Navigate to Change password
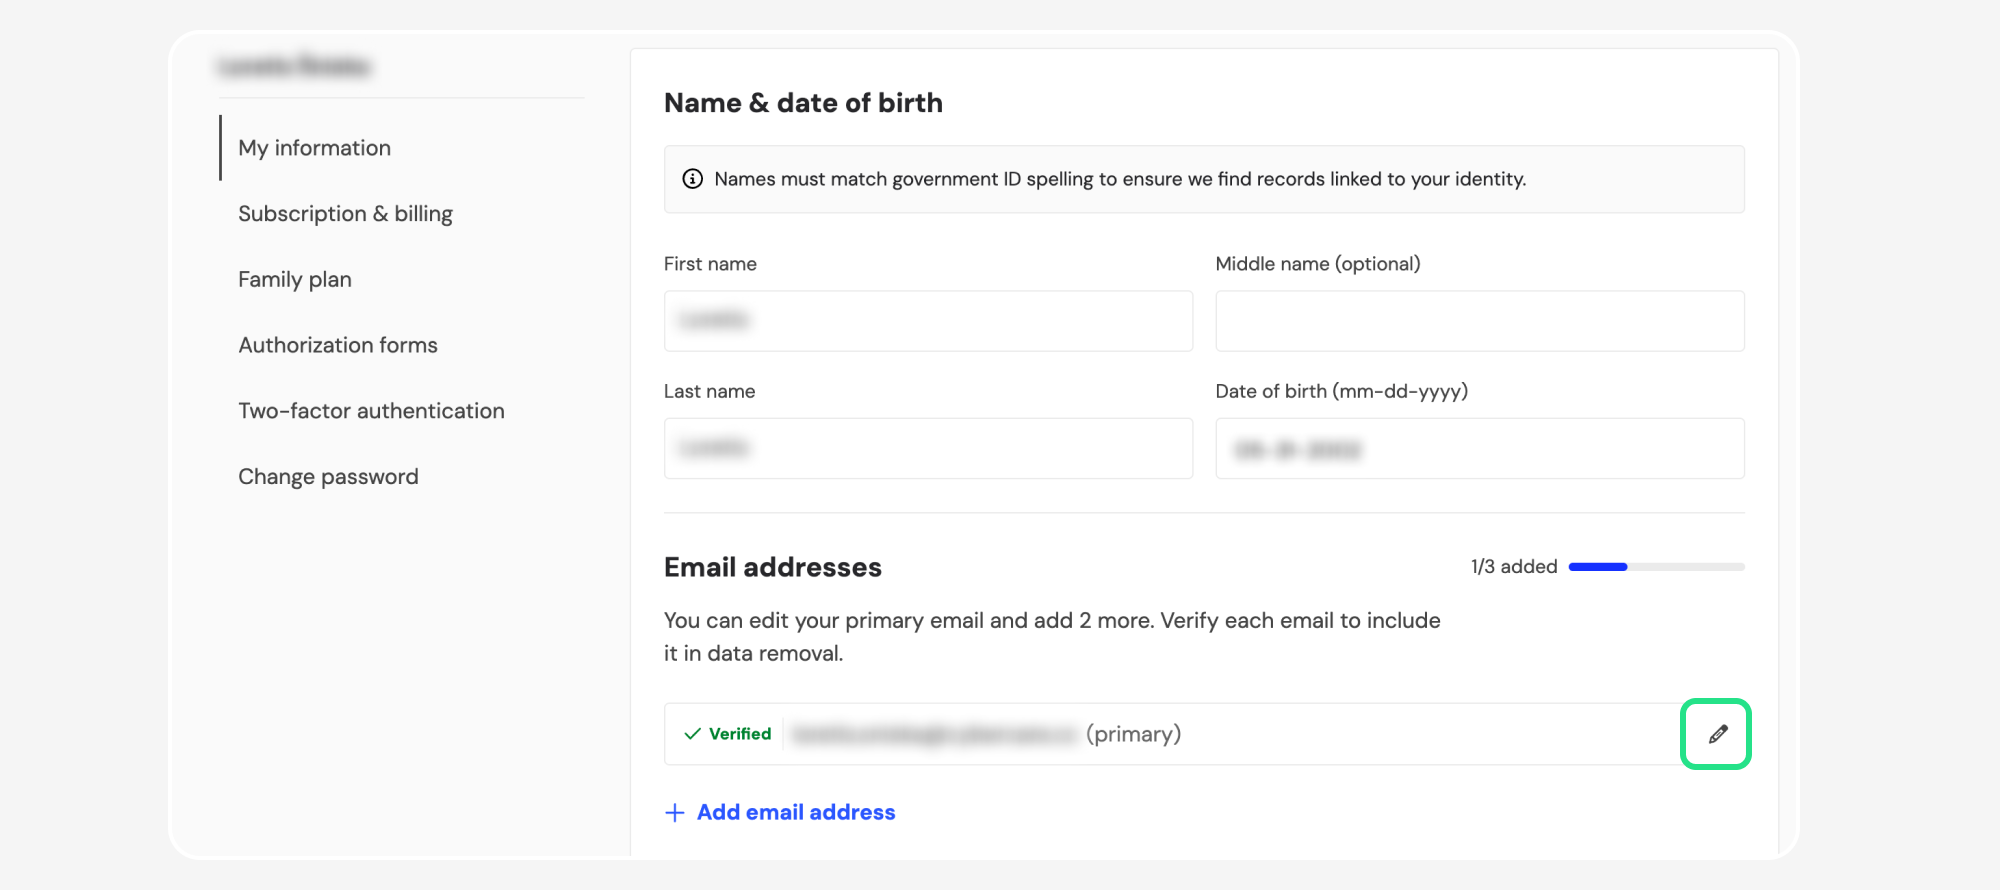 pos(328,477)
